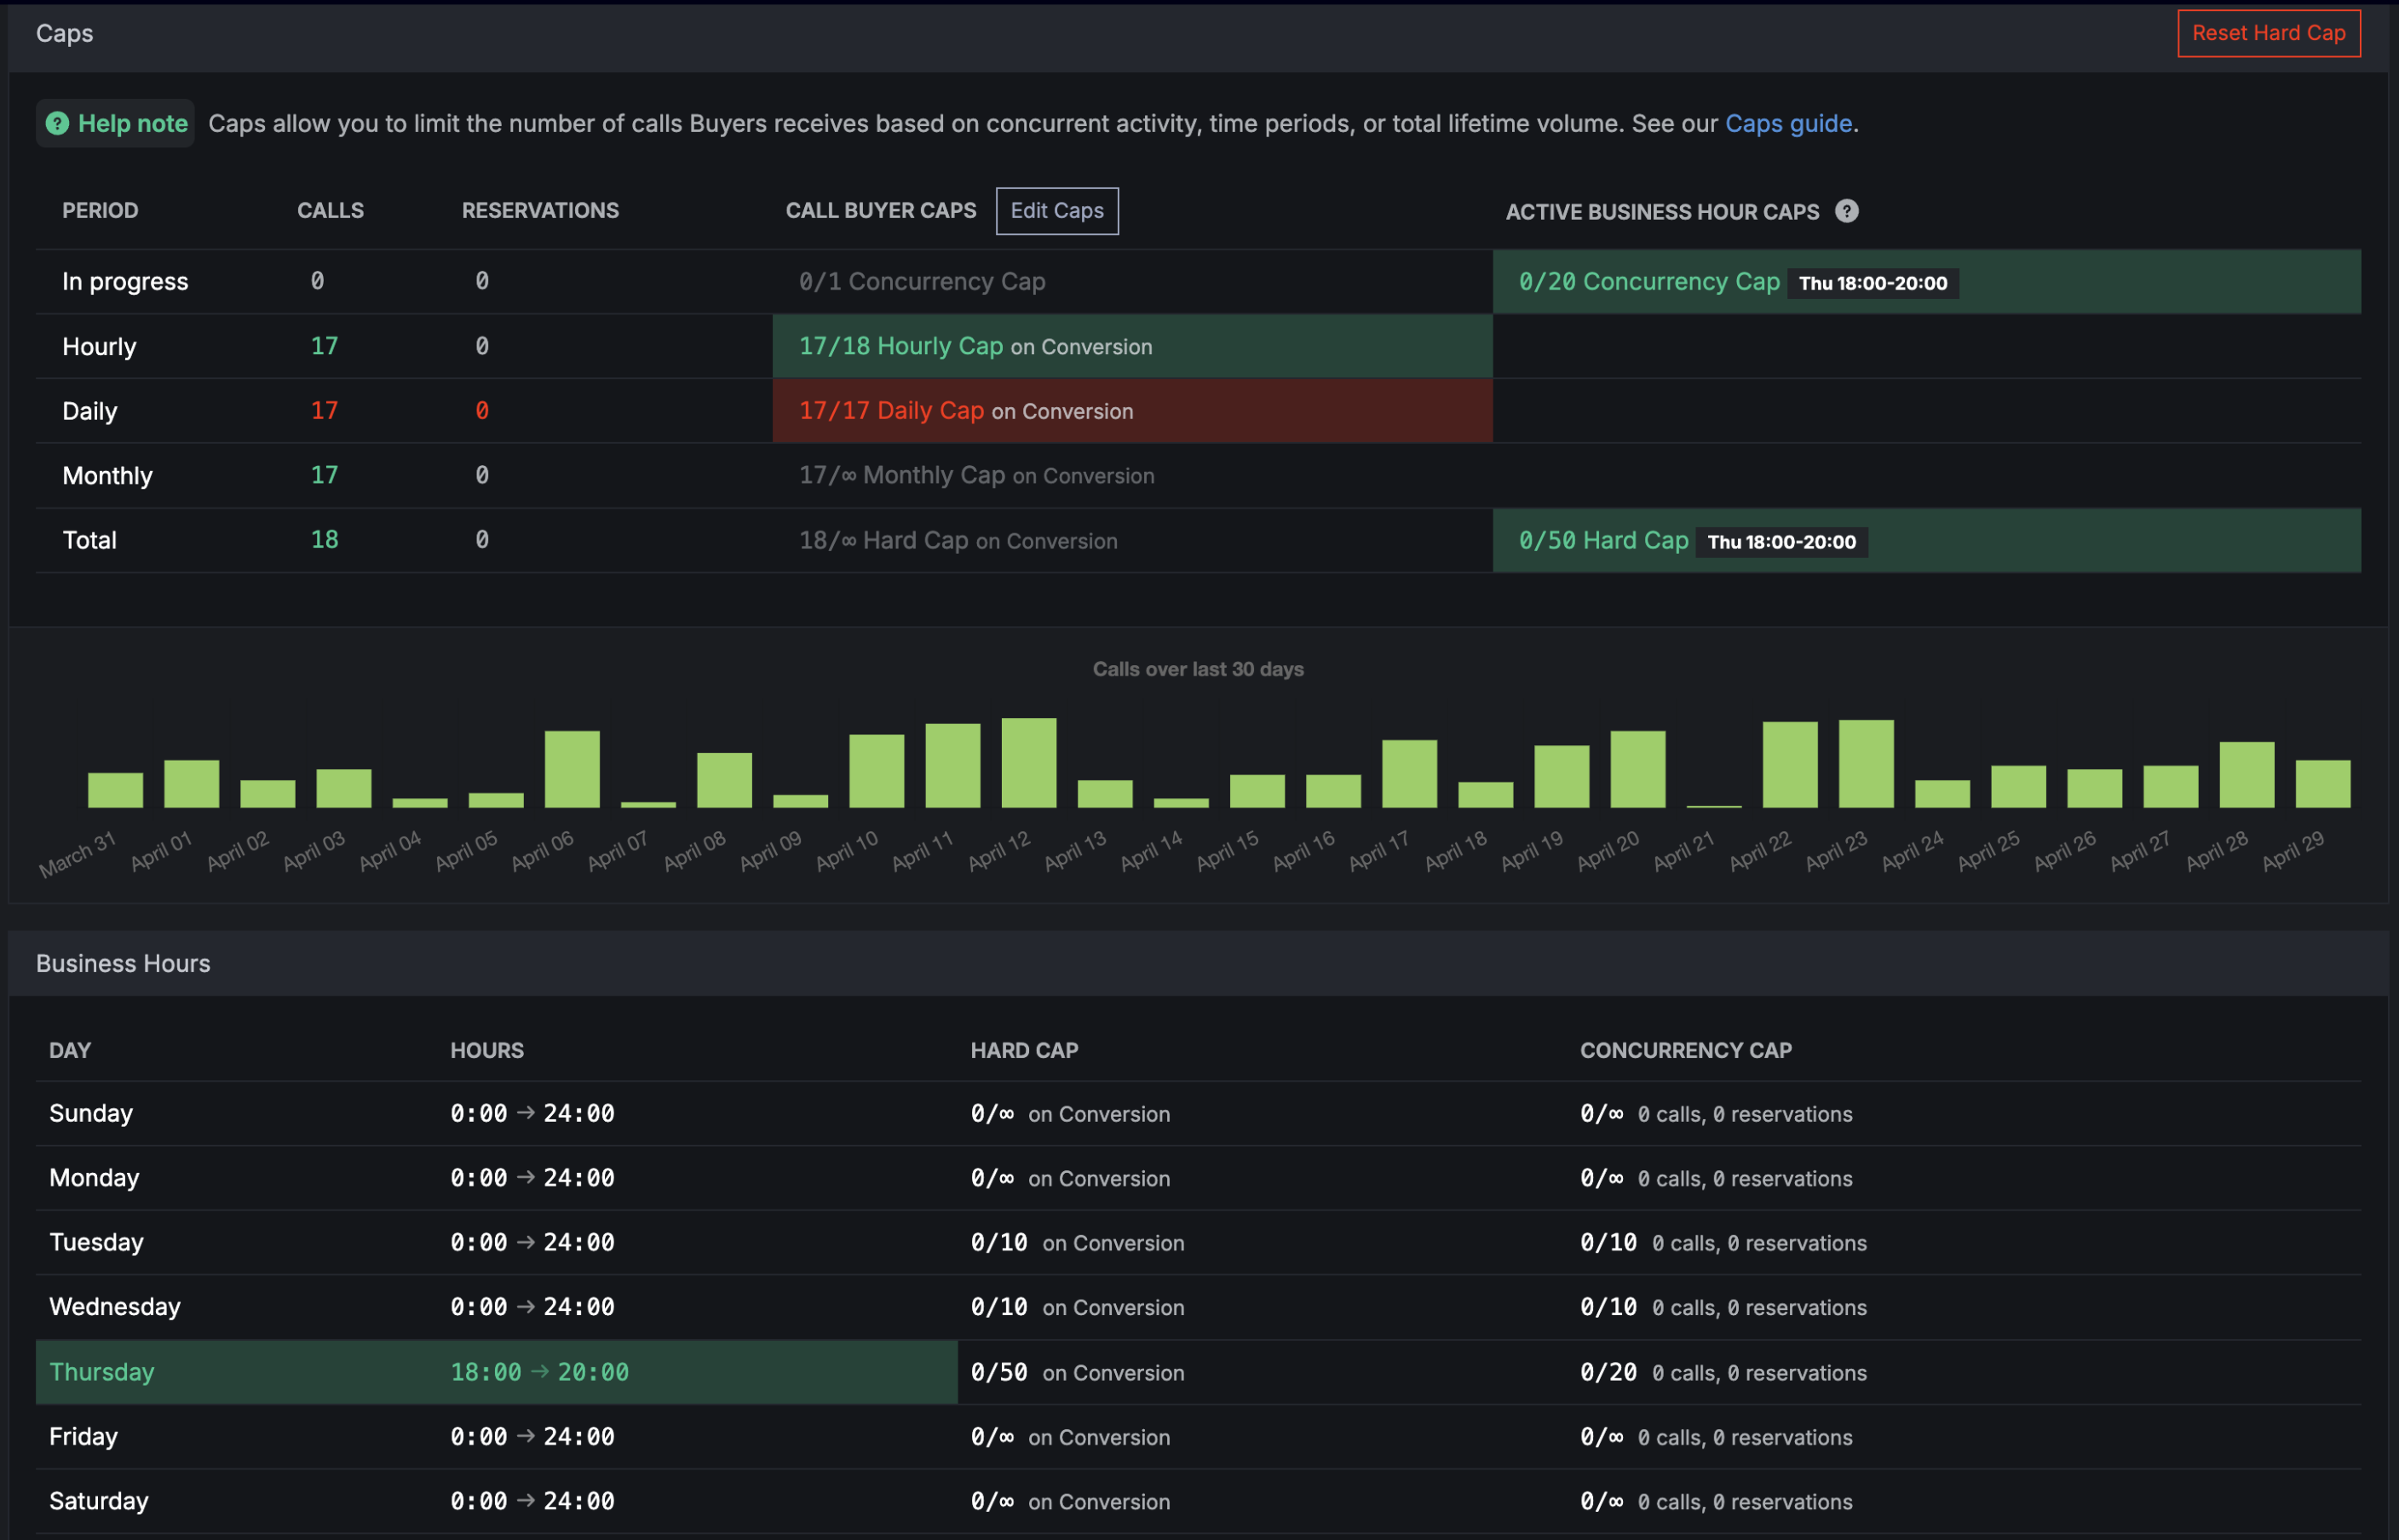The image size is (2399, 1540).
Task: Click the April 06 chart bar
Action: pyautogui.click(x=572, y=769)
